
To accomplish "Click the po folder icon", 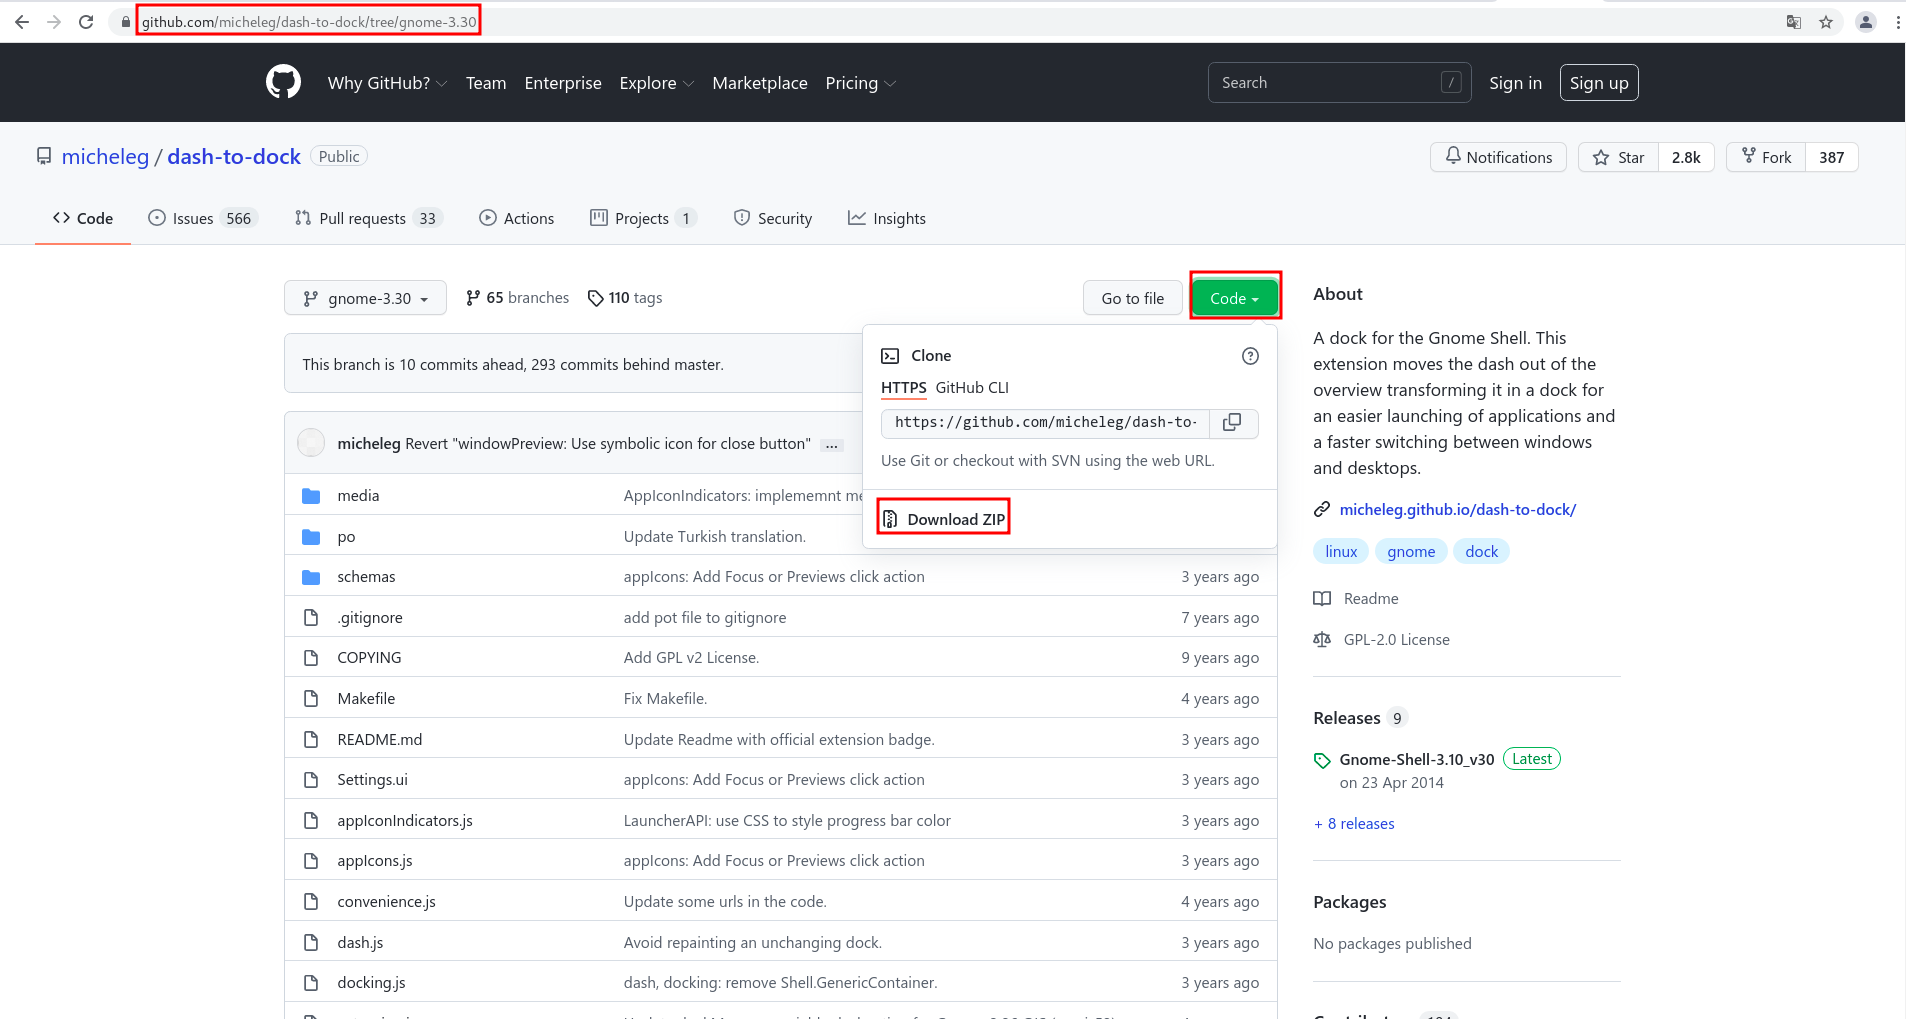I will tap(311, 537).
